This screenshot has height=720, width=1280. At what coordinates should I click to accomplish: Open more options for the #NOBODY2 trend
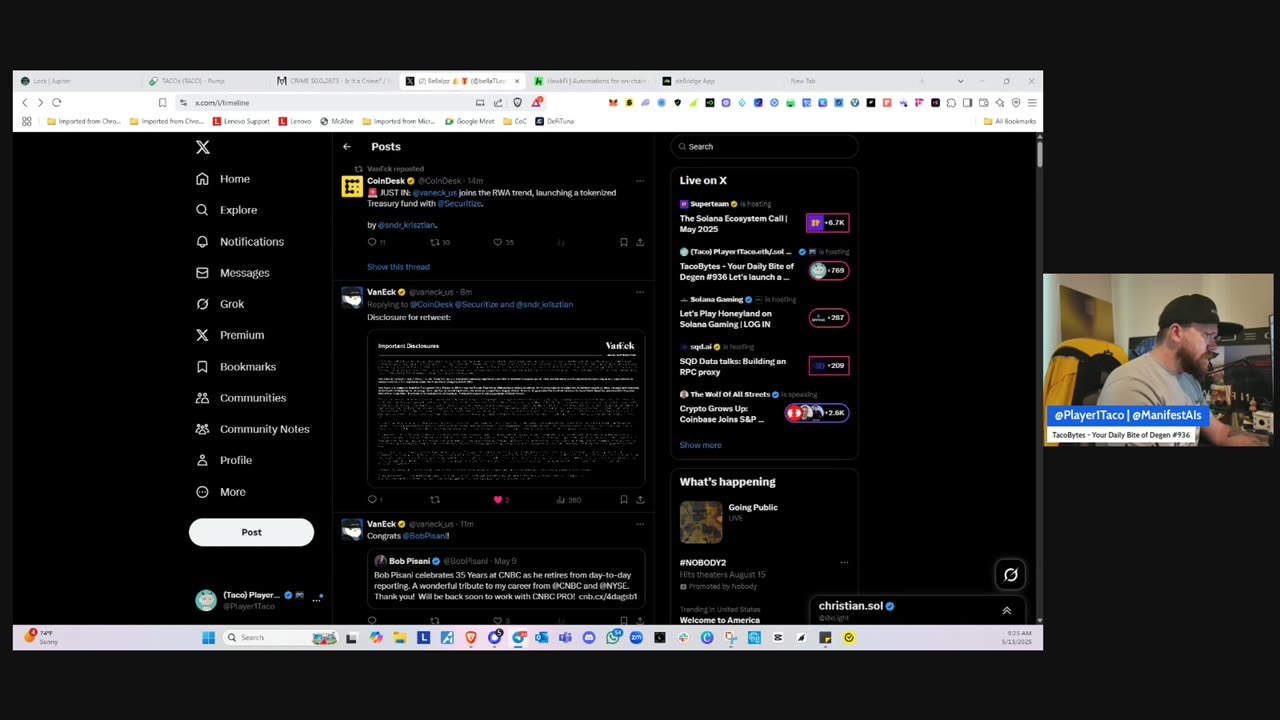844,563
